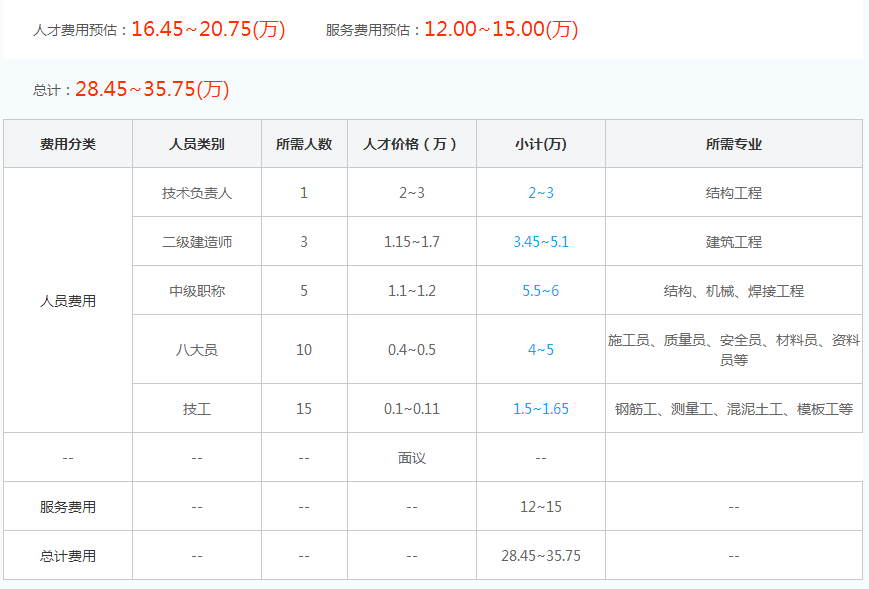Click the 钢筋工、测量工、混泥土工 specialty cell
This screenshot has width=869, height=589.
(734, 409)
